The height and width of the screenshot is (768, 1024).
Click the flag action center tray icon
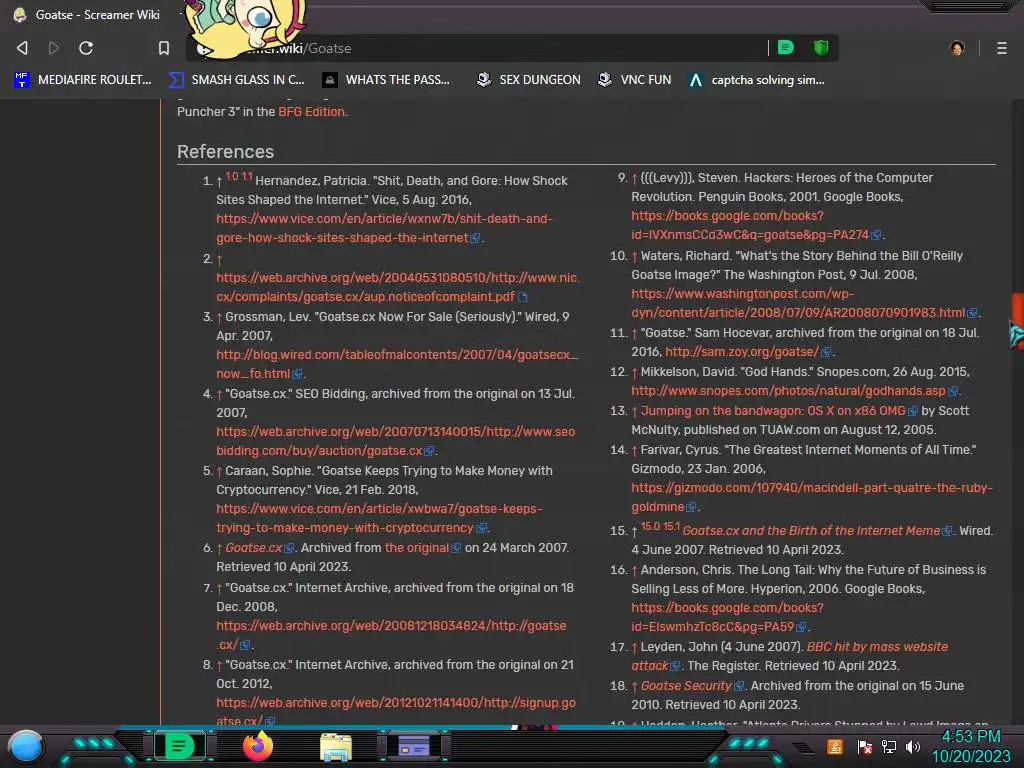(x=864, y=747)
